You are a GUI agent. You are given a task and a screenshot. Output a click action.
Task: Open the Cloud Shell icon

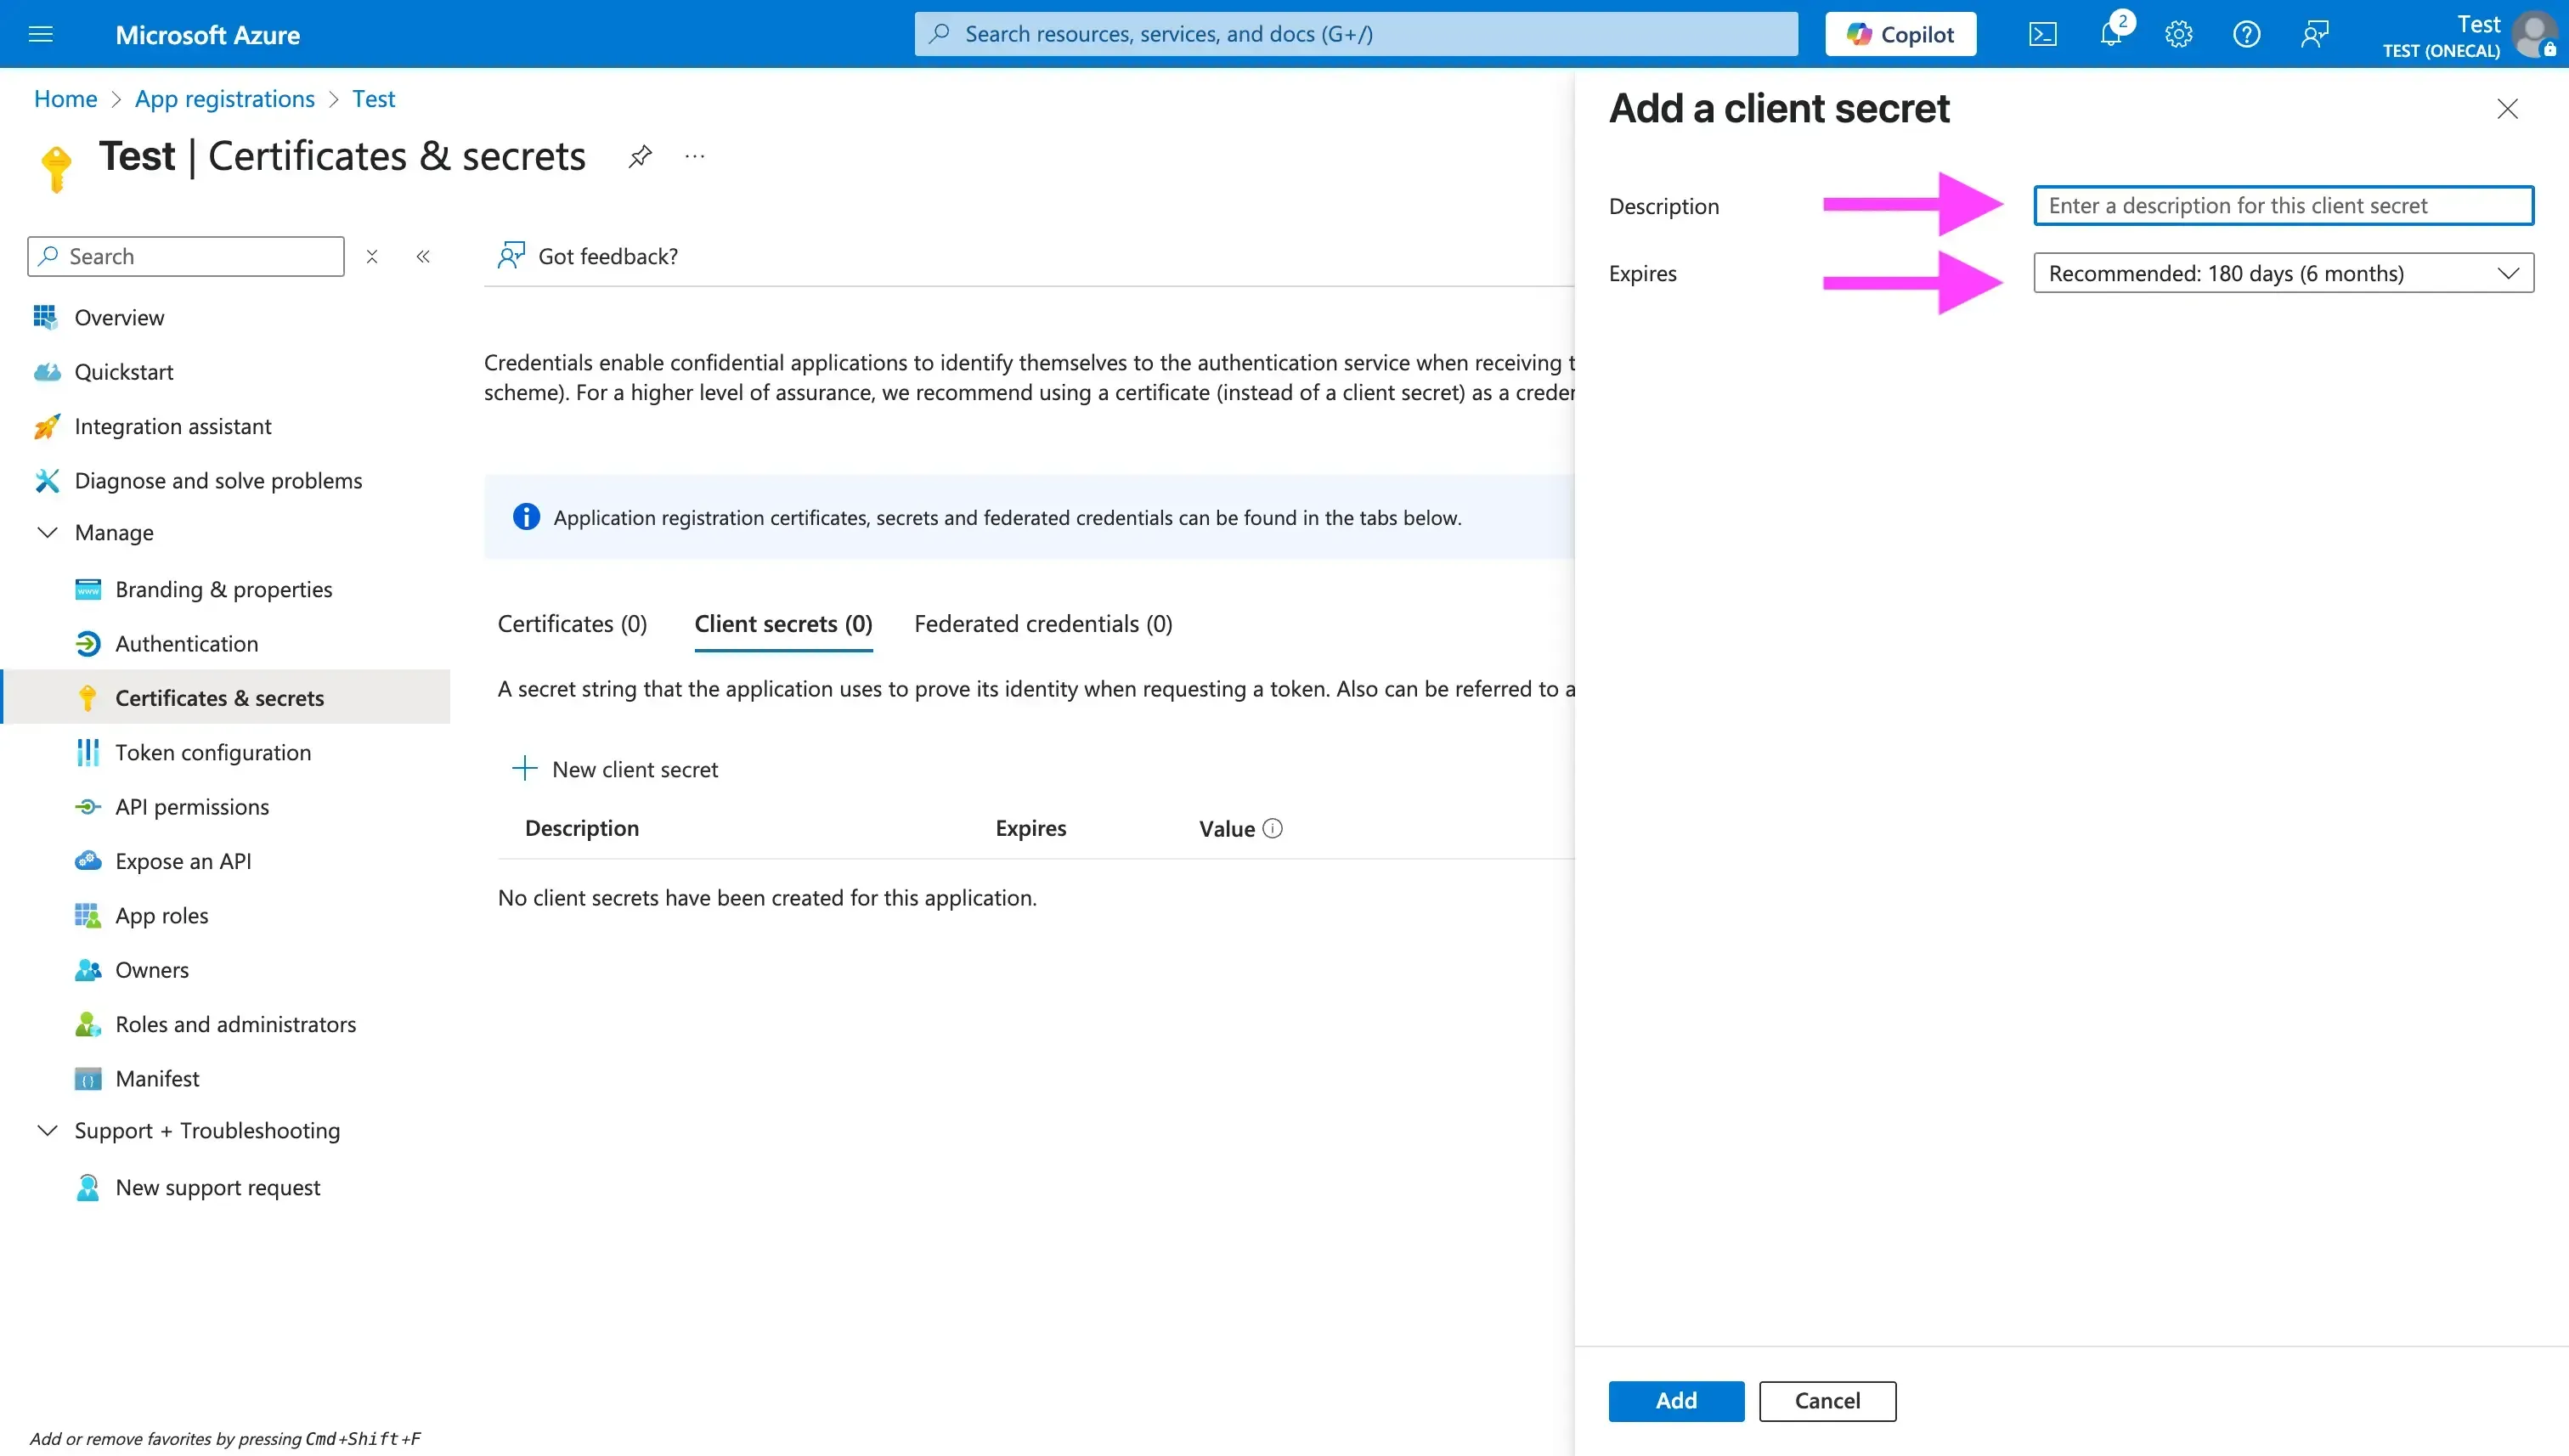(x=2043, y=34)
